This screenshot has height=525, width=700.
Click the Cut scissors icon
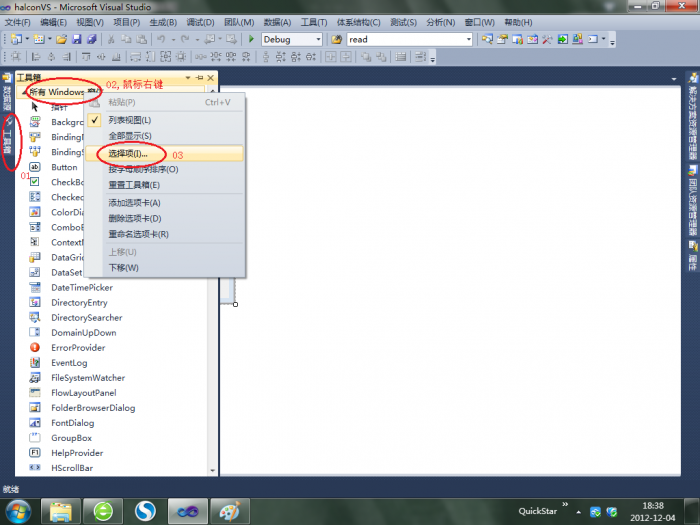click(x=111, y=39)
